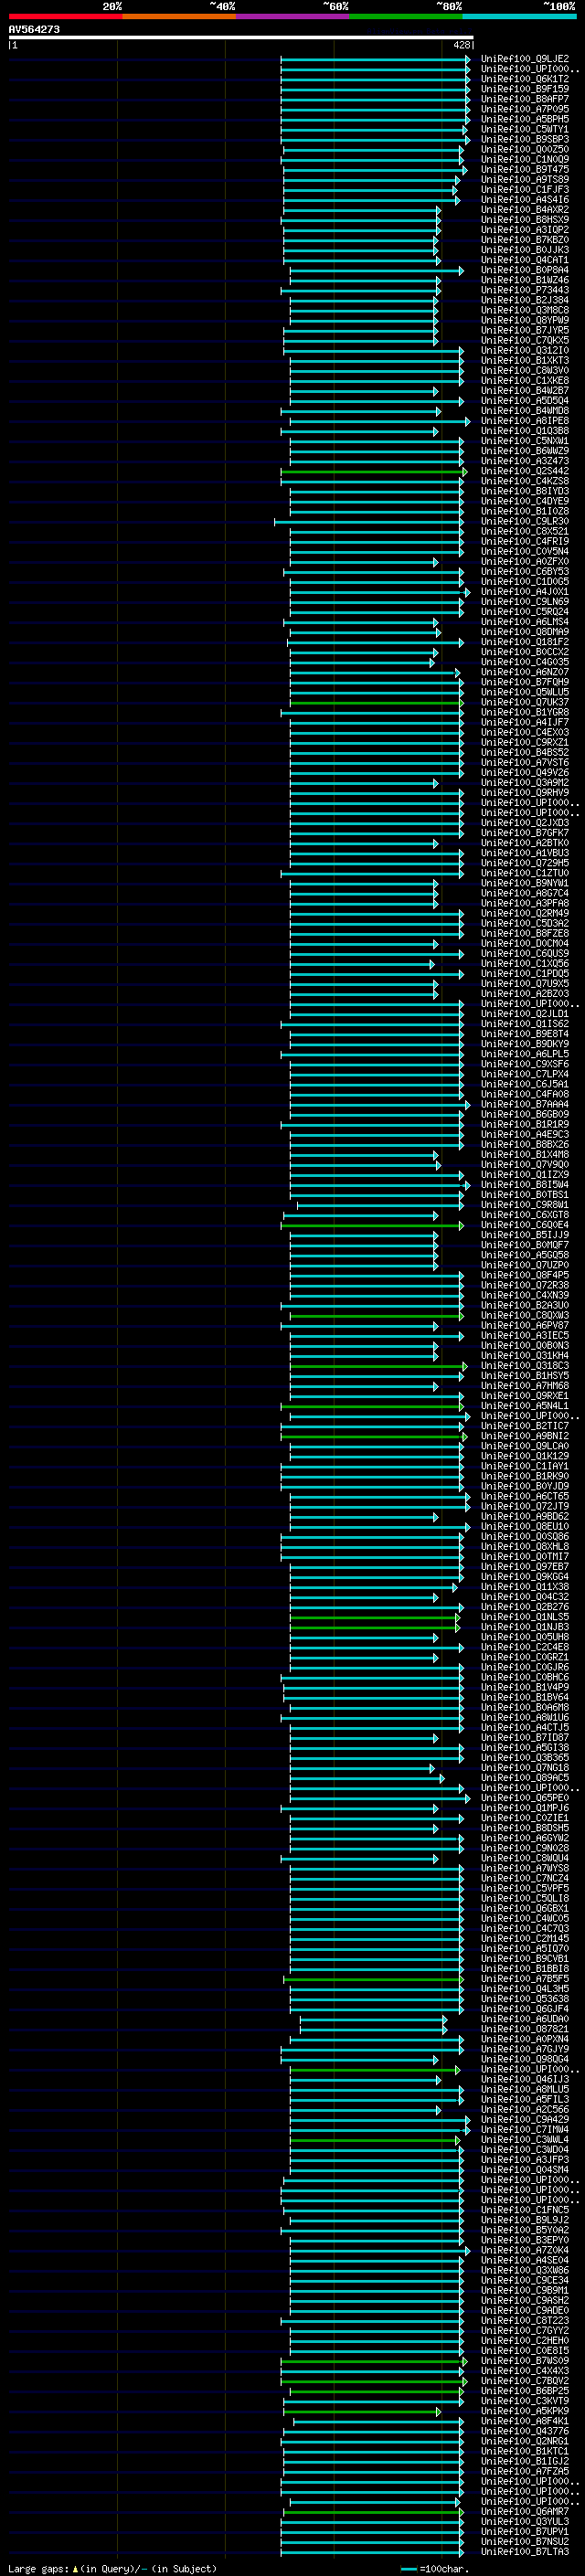Select hit UniRef100_B8AFP7
The image size is (585, 2576).
[x=524, y=99]
